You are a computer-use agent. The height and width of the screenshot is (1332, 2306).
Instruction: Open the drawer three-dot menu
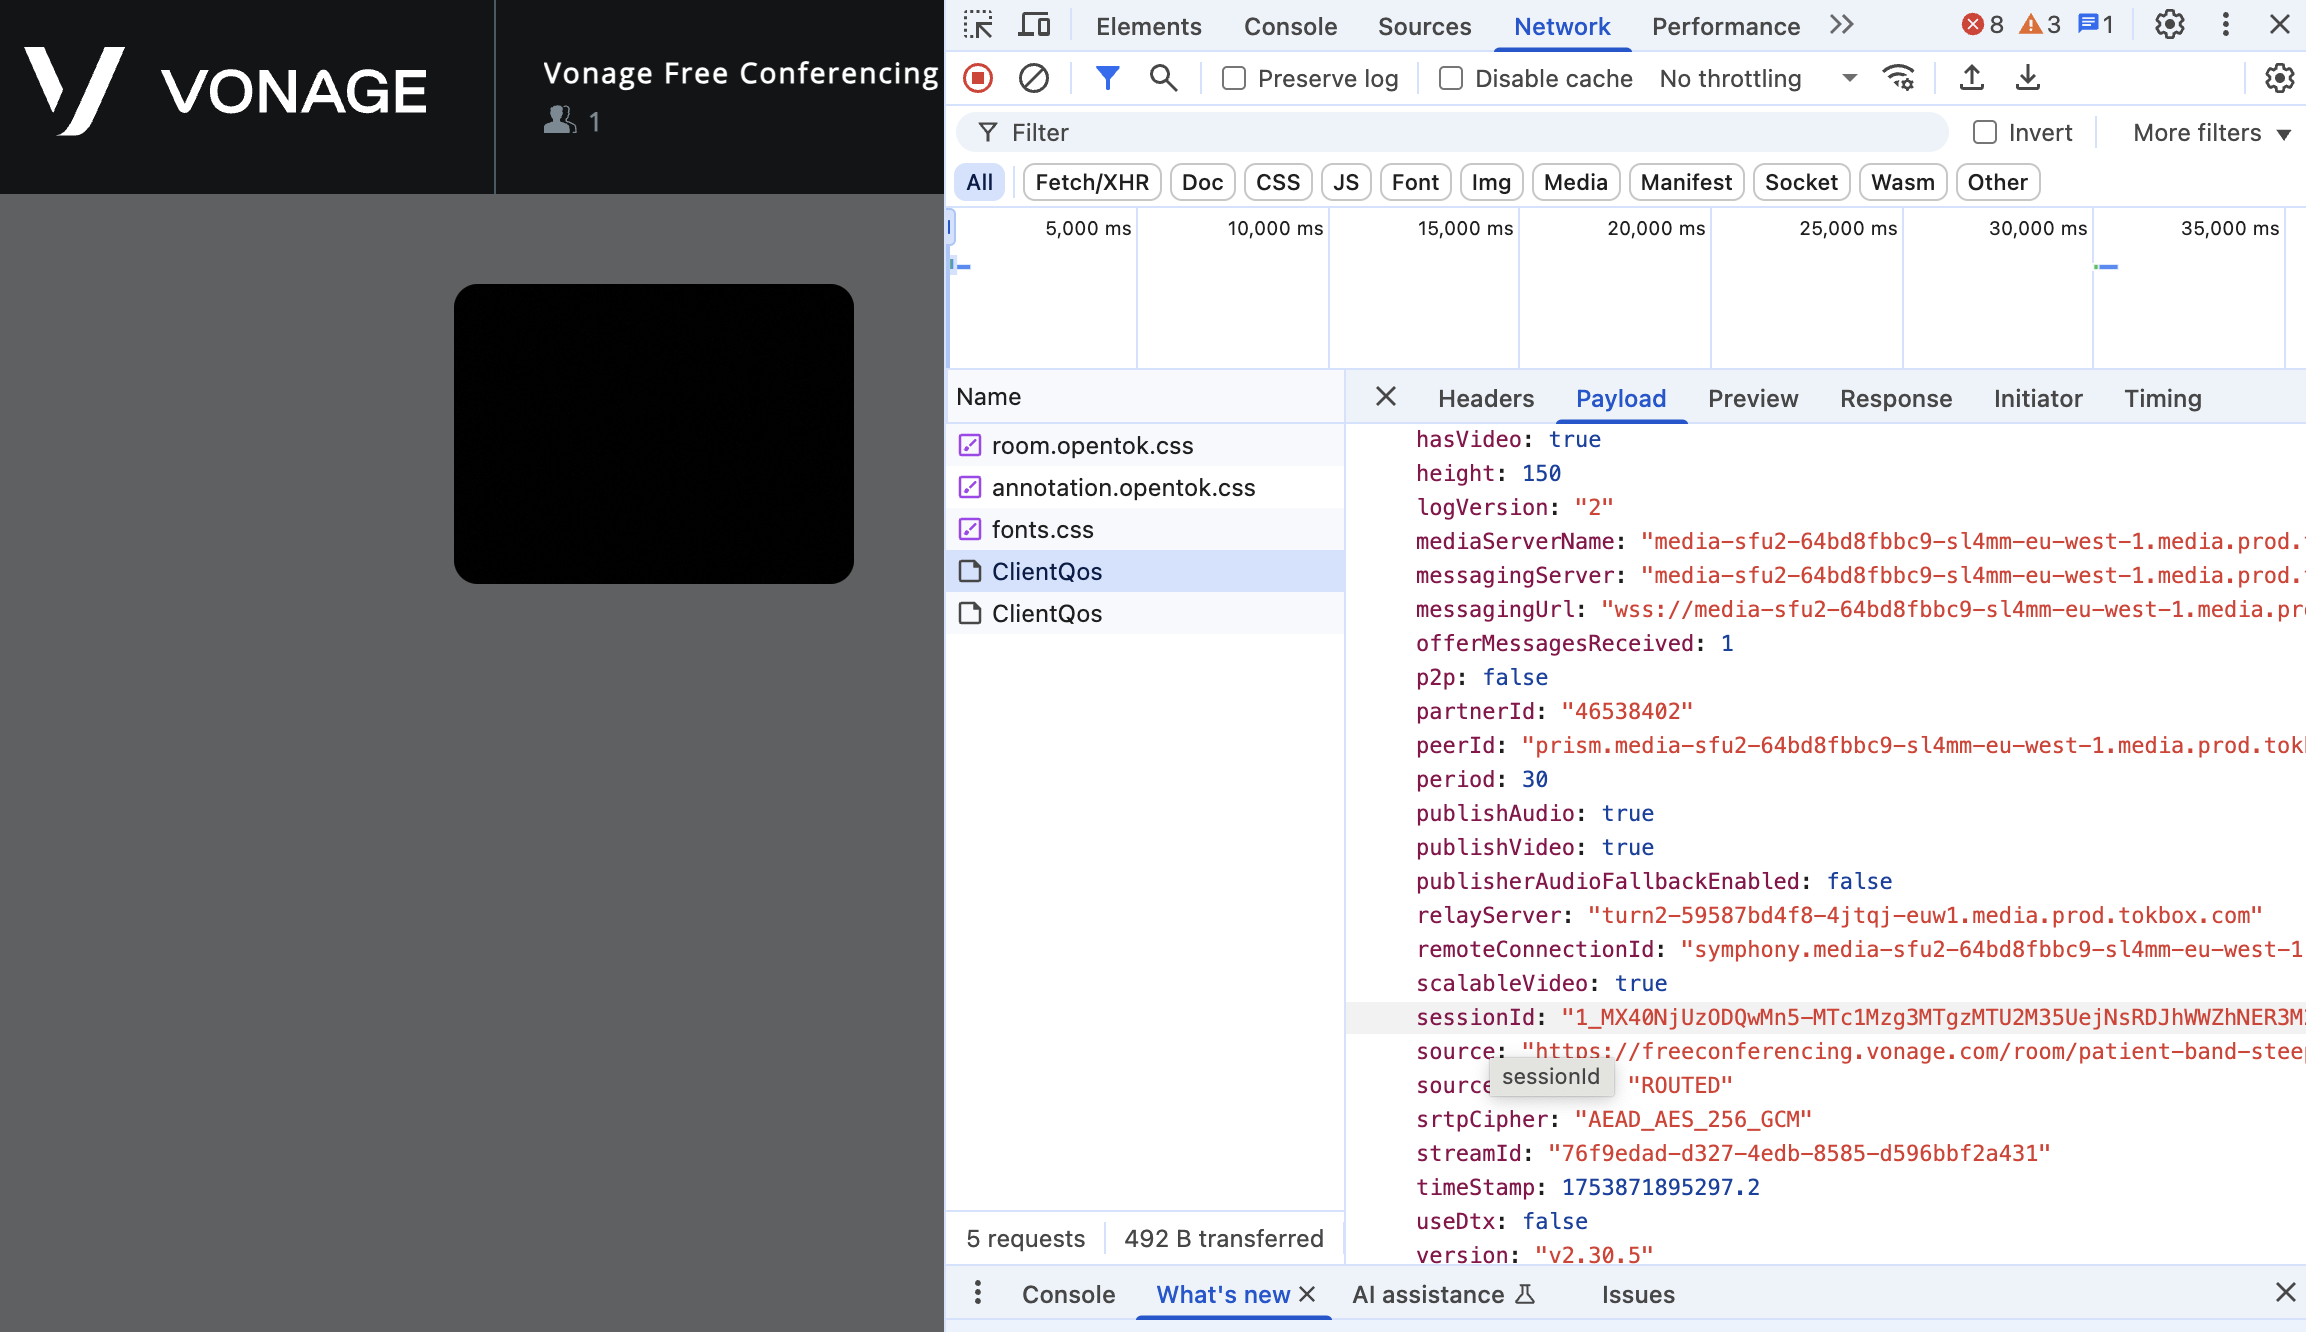click(x=978, y=1293)
